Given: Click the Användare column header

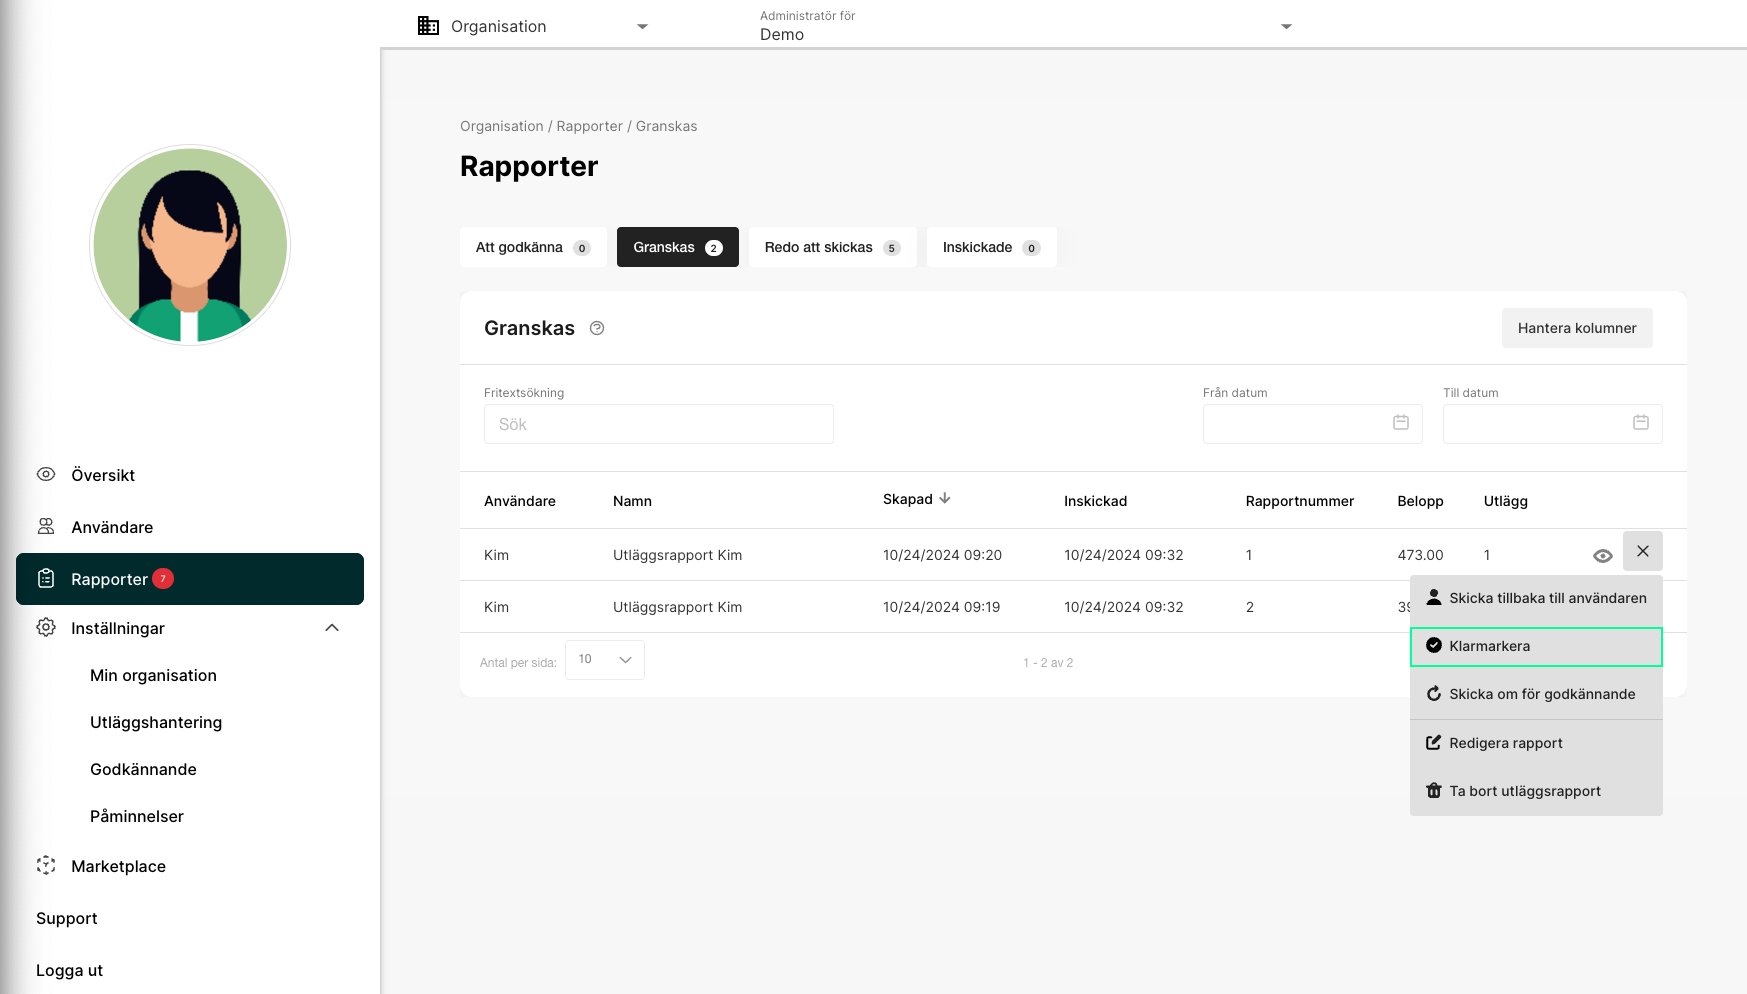Looking at the screenshot, I should point(520,501).
